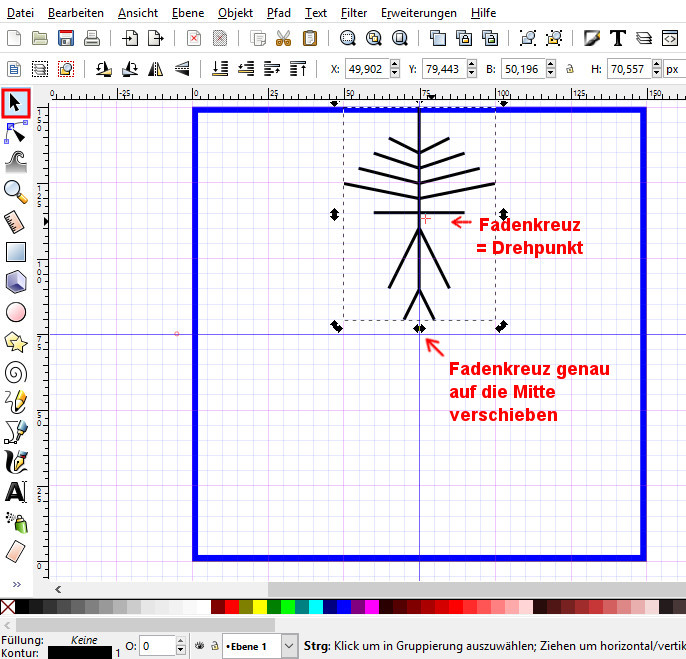The height and width of the screenshot is (659, 686).
Task: Flip selection vertically
Action: pos(182,69)
